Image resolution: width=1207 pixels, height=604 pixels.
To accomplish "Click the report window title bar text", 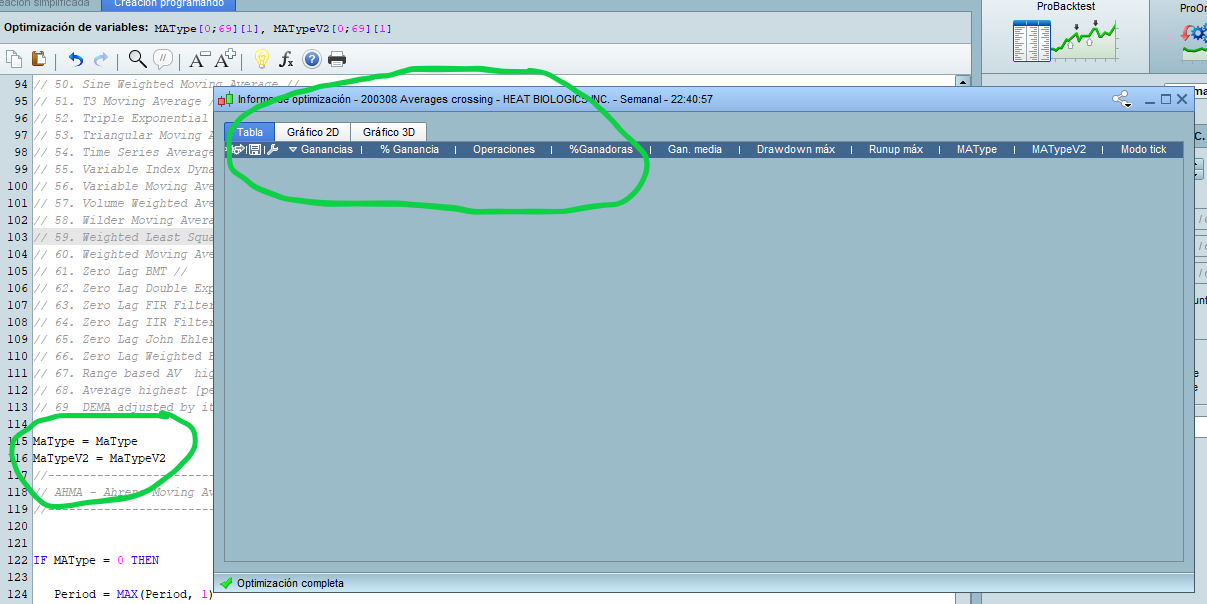I will click(475, 100).
